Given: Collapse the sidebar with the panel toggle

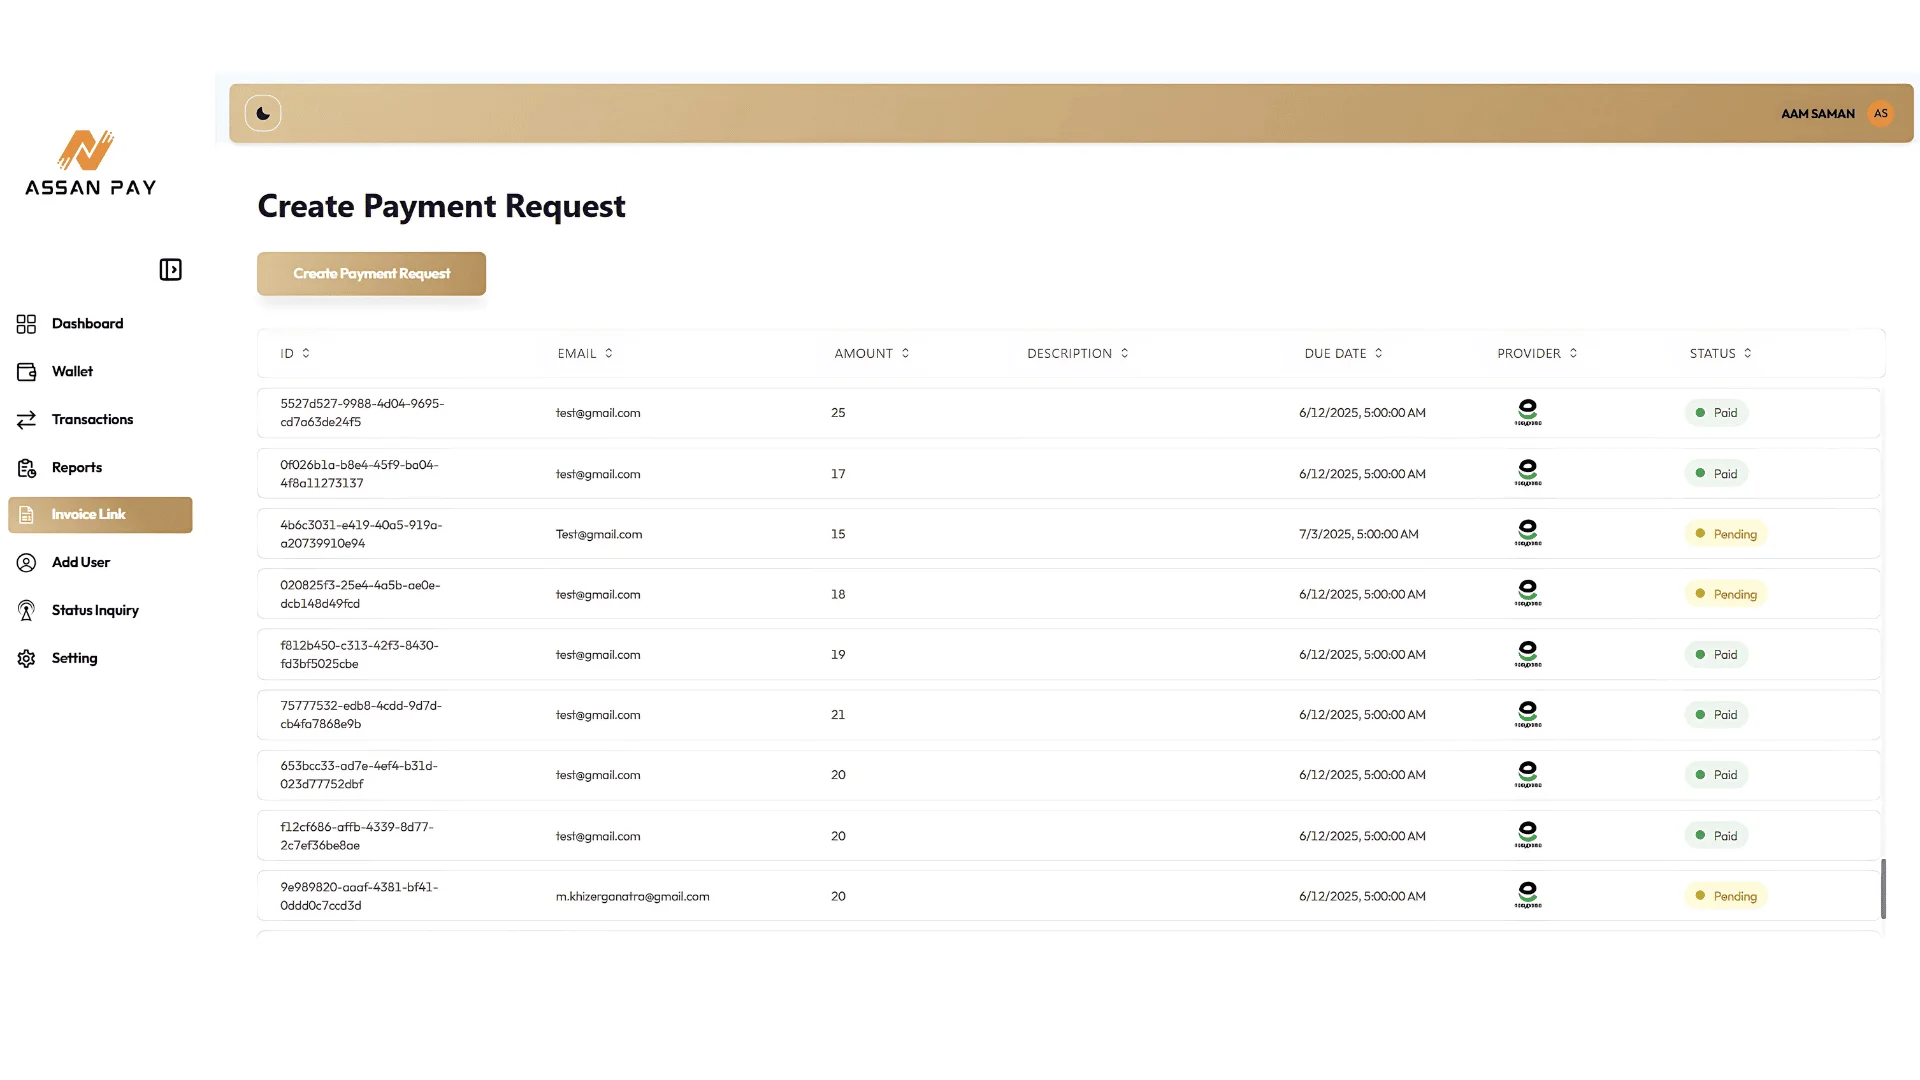Looking at the screenshot, I should [170, 269].
